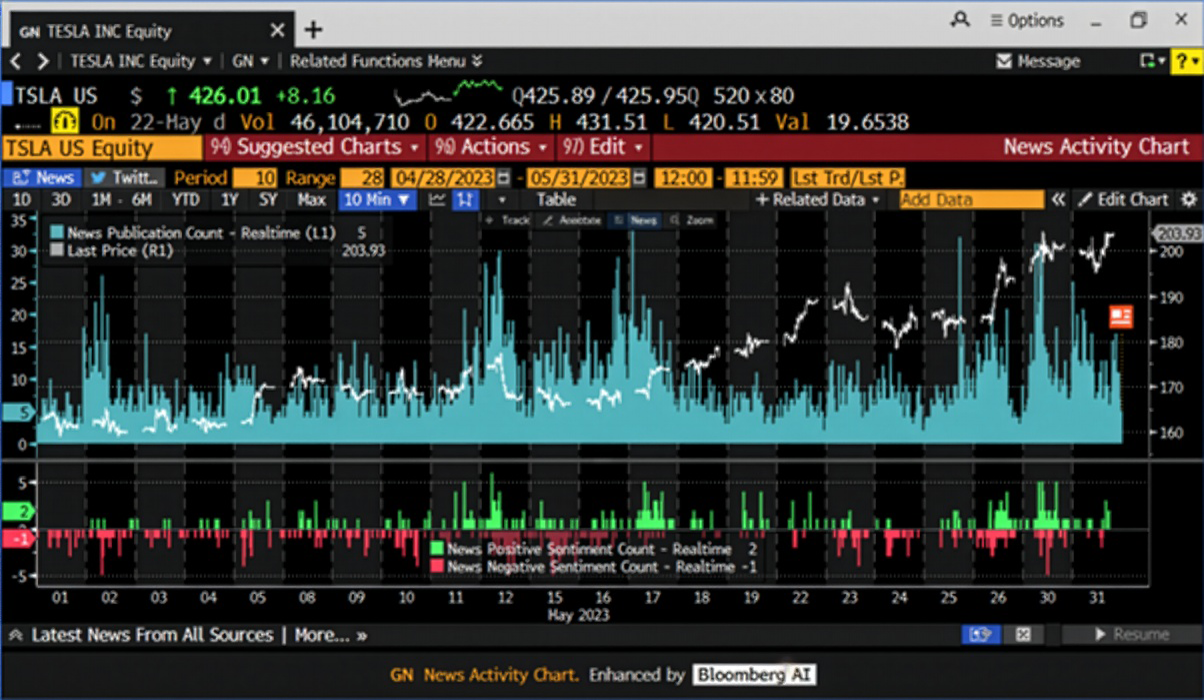
Task: Expand the TESLA INC Equity security dropdown
Action: pos(140,61)
